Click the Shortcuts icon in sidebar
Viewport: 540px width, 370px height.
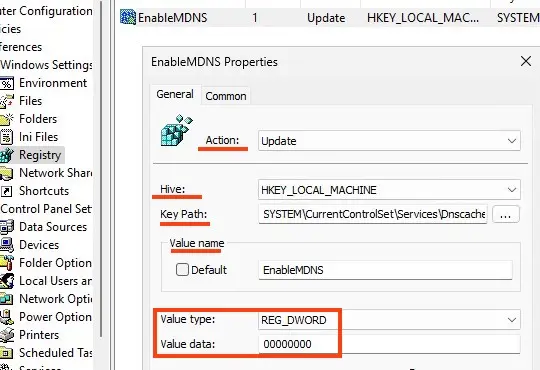(7, 191)
